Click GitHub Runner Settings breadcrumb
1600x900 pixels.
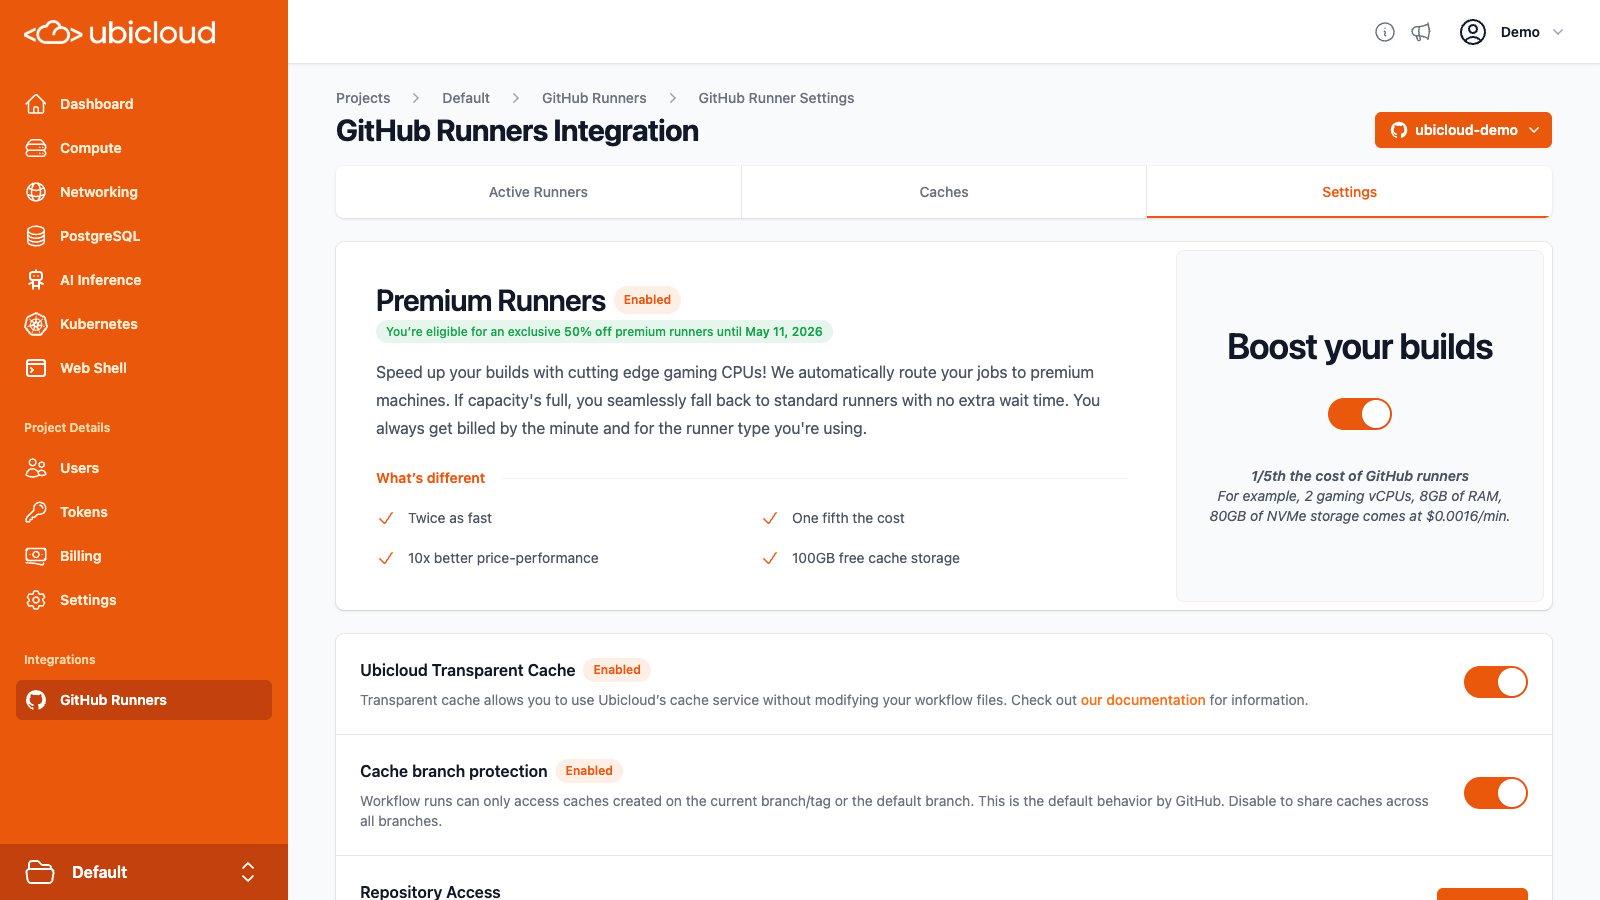click(x=776, y=98)
